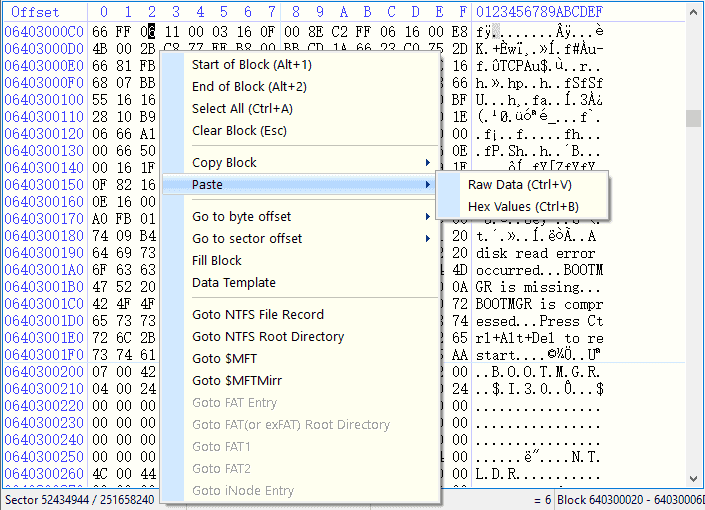The width and height of the screenshot is (705, 510).
Task: Paste as Hex Values
Action: [x=523, y=207]
